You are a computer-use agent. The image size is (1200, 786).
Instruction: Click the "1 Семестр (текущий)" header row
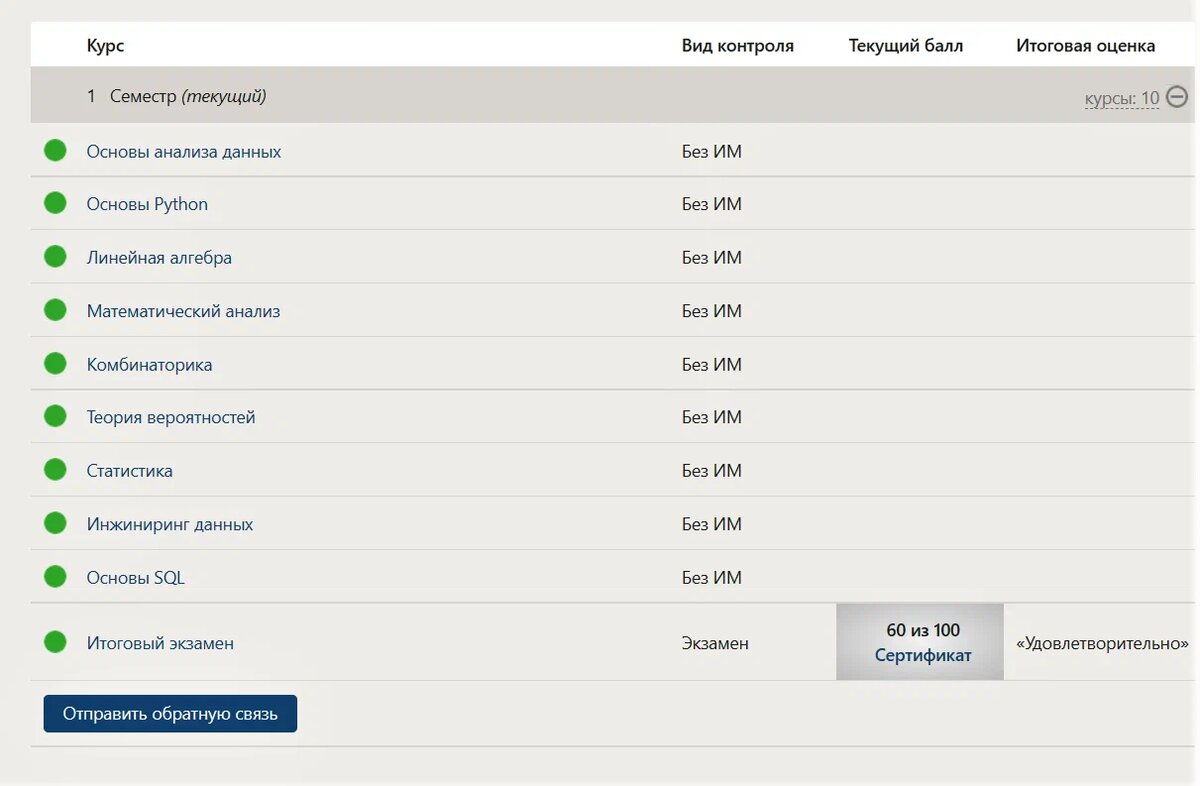click(x=176, y=97)
